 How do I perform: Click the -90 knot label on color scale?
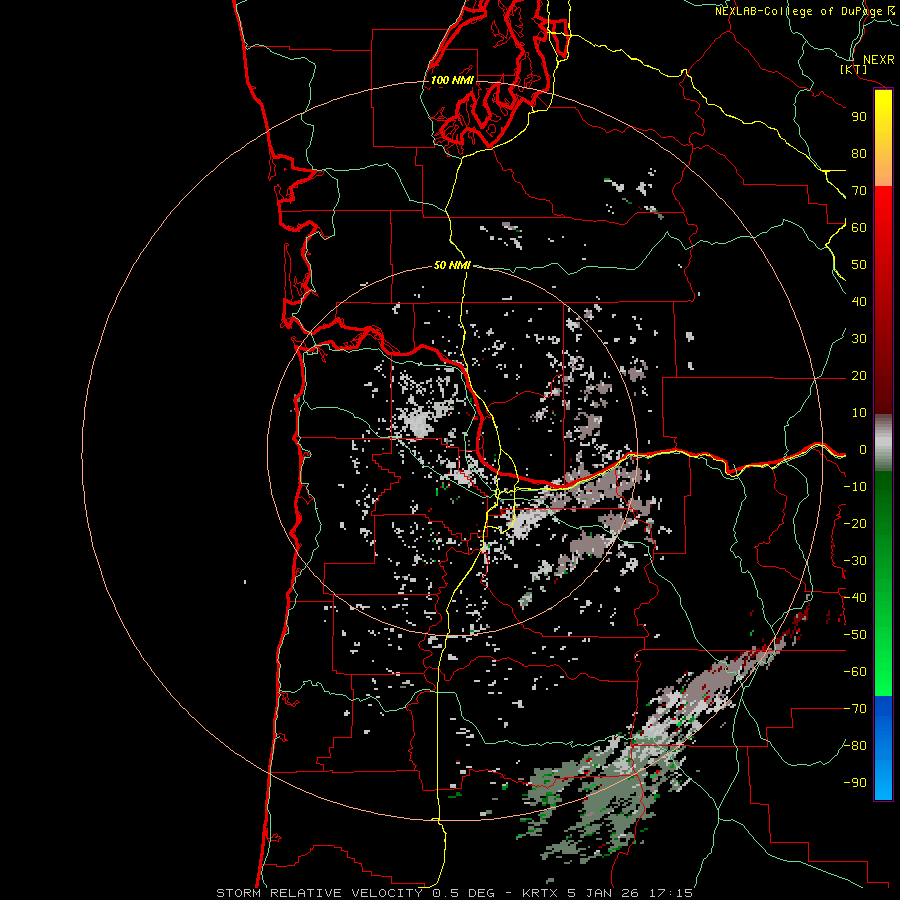tap(855, 783)
